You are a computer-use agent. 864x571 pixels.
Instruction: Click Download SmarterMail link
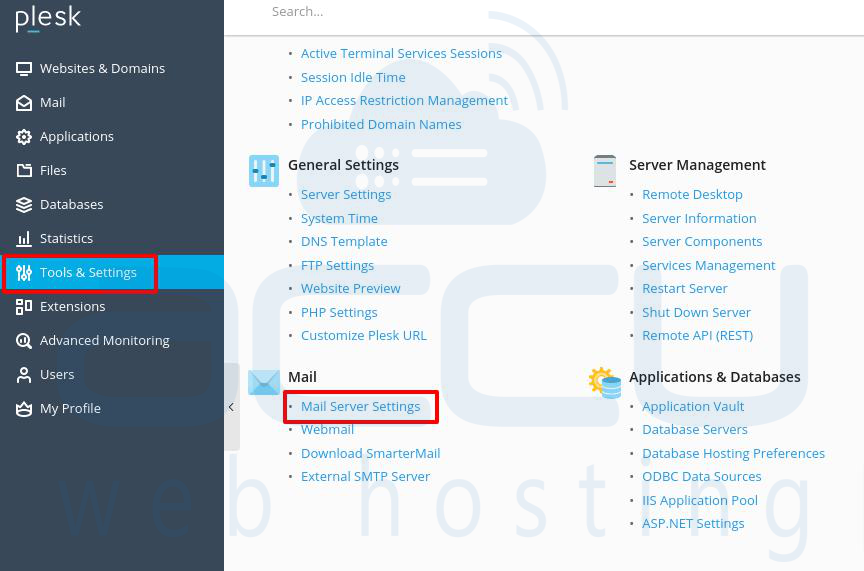pyautogui.click(x=370, y=454)
